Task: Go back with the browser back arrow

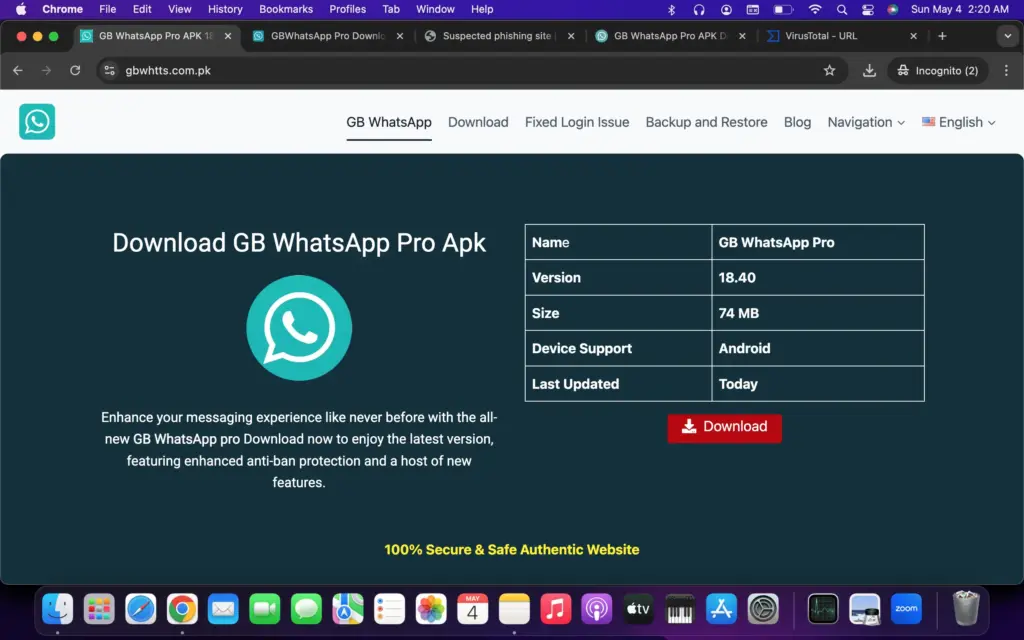Action: (x=18, y=71)
